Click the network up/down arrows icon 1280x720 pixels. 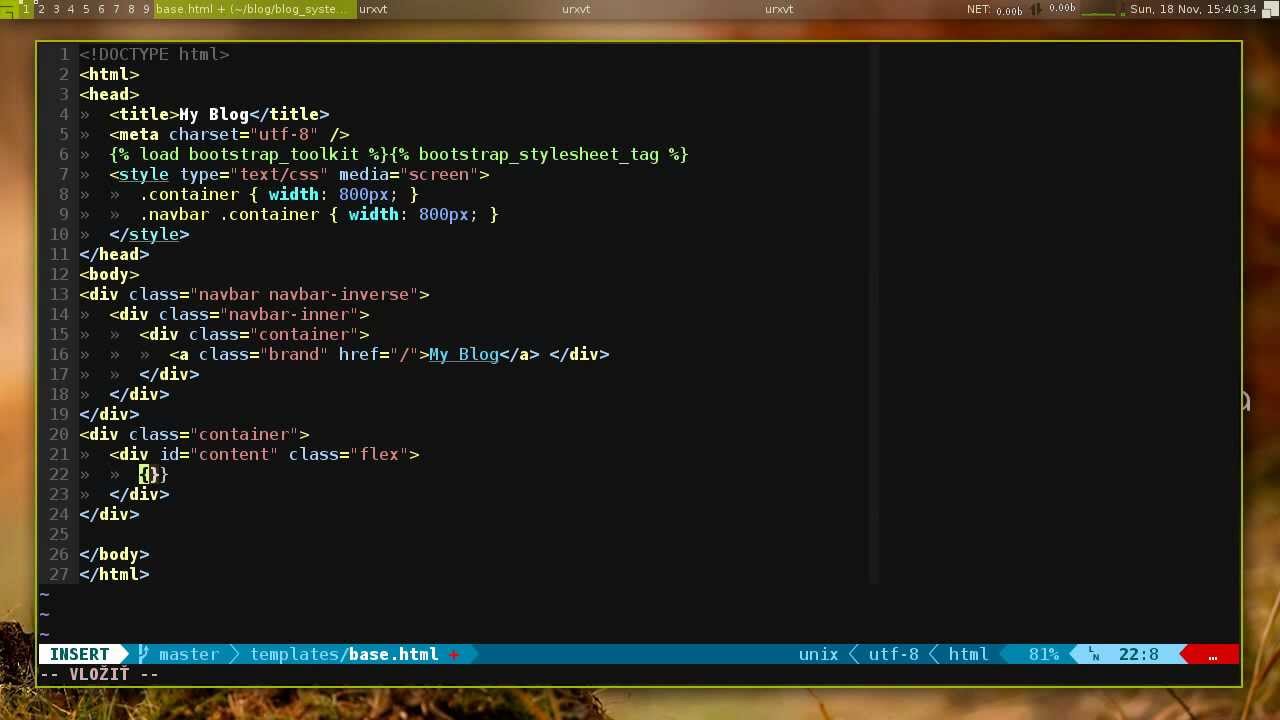point(1037,9)
